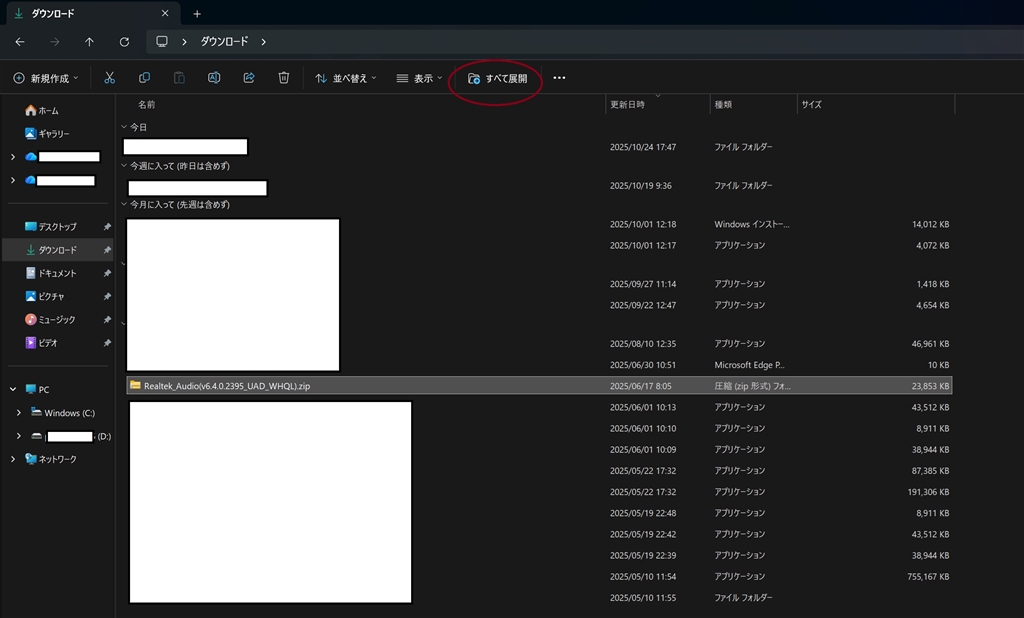Open ピクチャ quick access folder
Screen dimensions: 1024x618
[x=44, y=296]
